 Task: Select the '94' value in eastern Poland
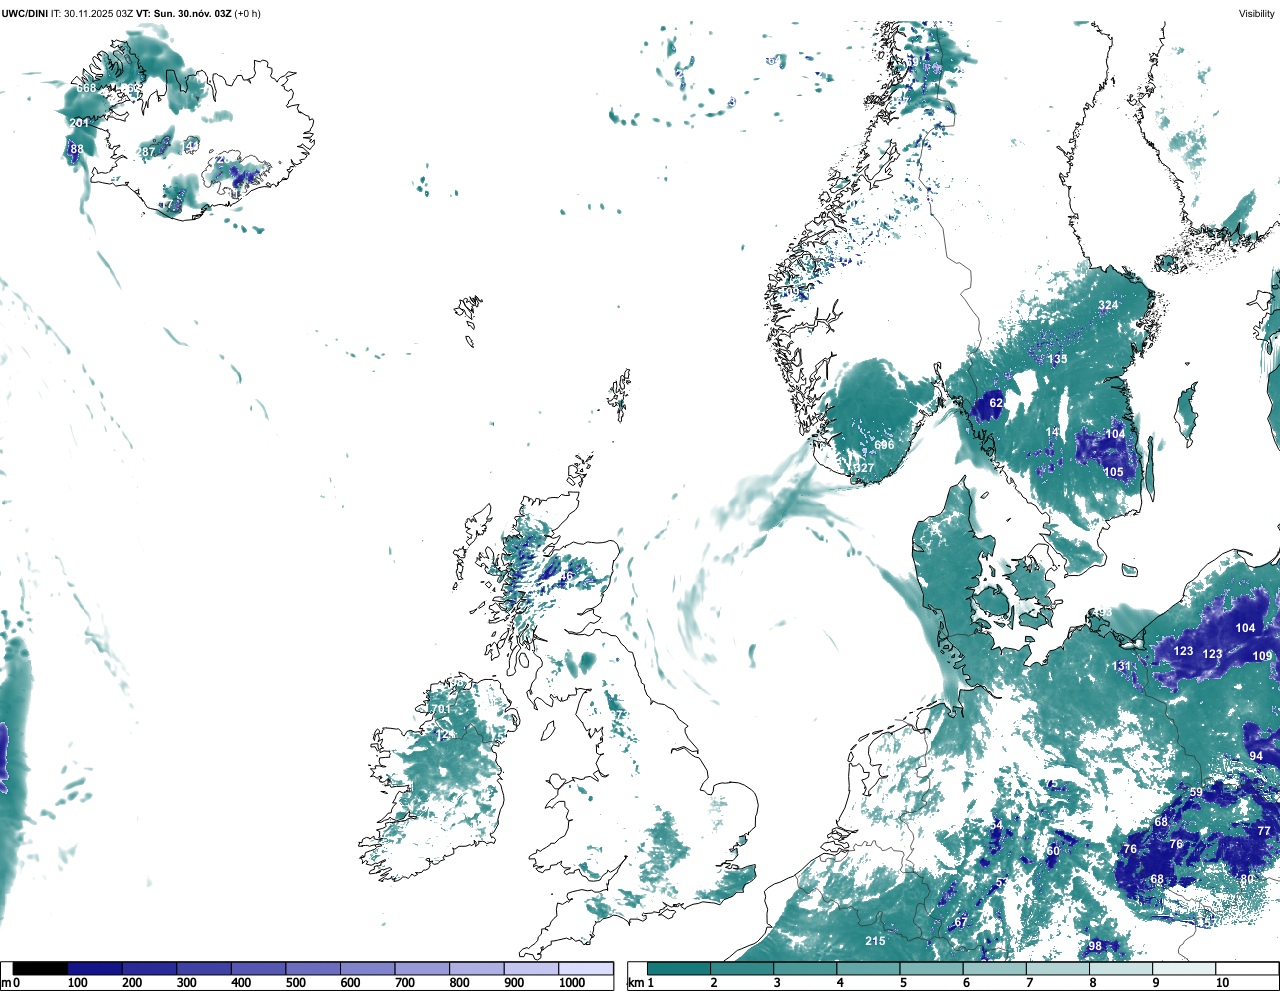coord(1256,756)
